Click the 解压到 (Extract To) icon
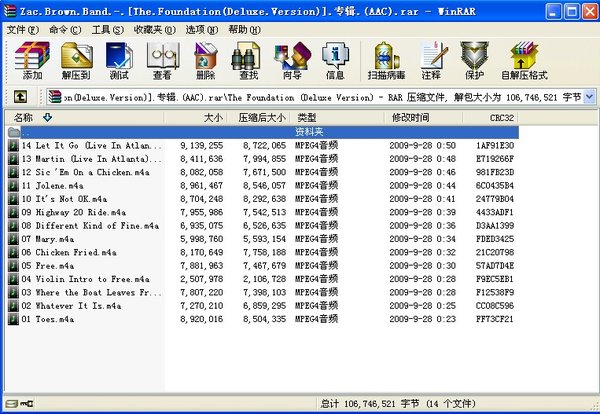Screen dimensions: 600x414 76,61
